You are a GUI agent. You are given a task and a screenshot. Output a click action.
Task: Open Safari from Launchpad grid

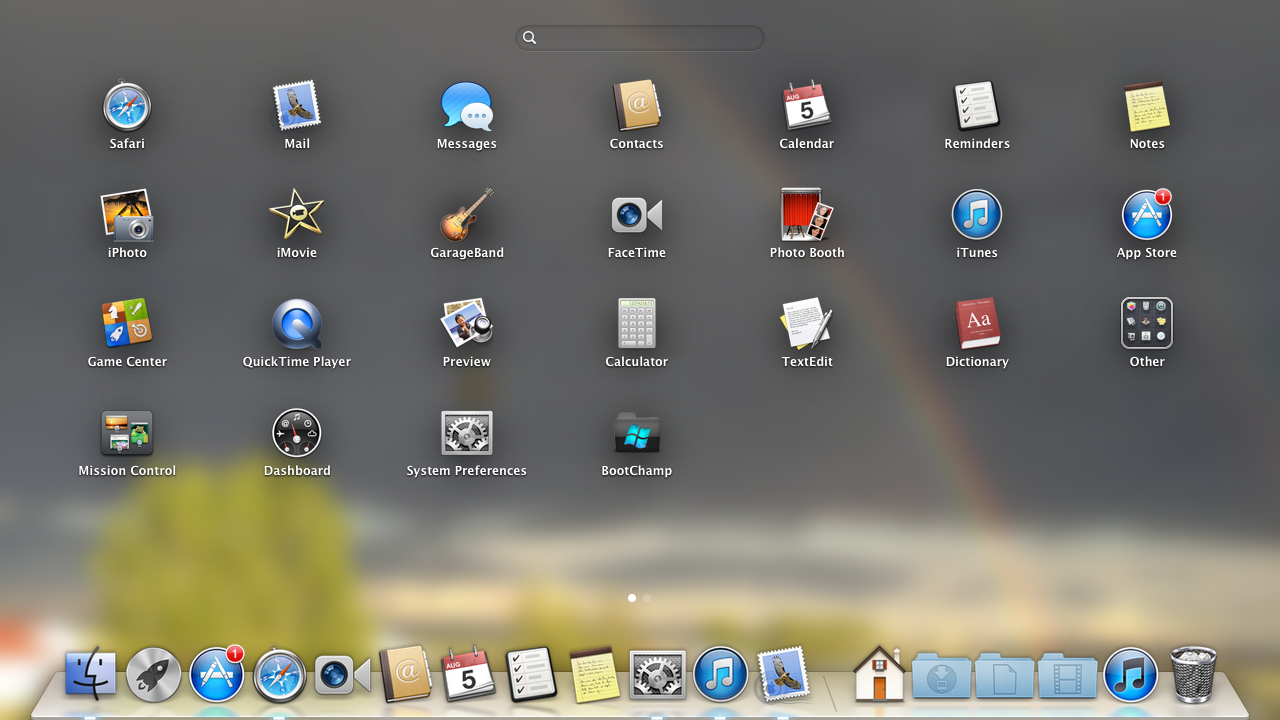(127, 106)
